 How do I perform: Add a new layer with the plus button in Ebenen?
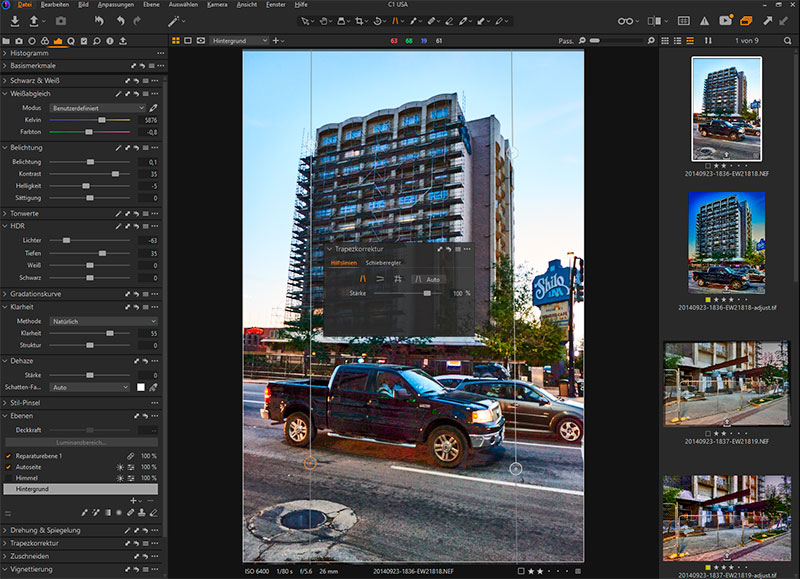(133, 501)
